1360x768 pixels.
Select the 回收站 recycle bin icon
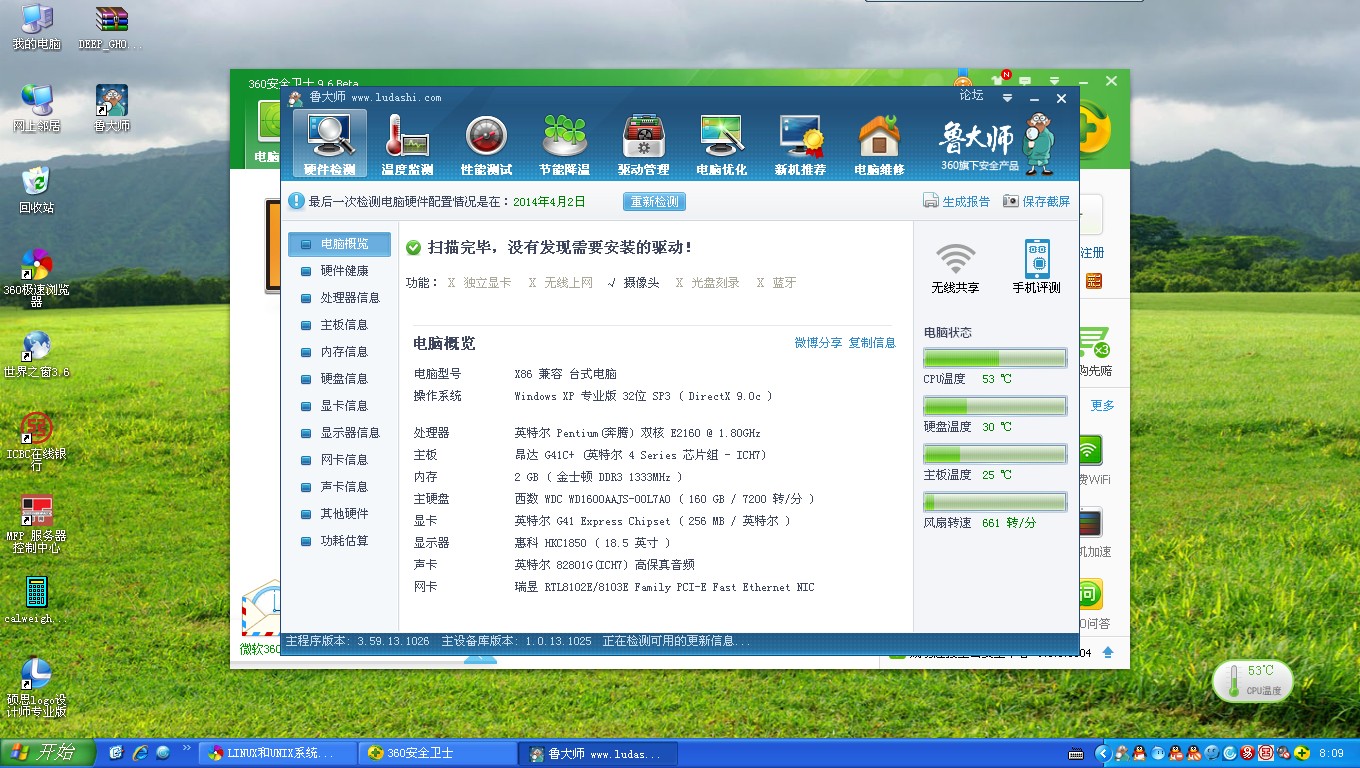(37, 189)
